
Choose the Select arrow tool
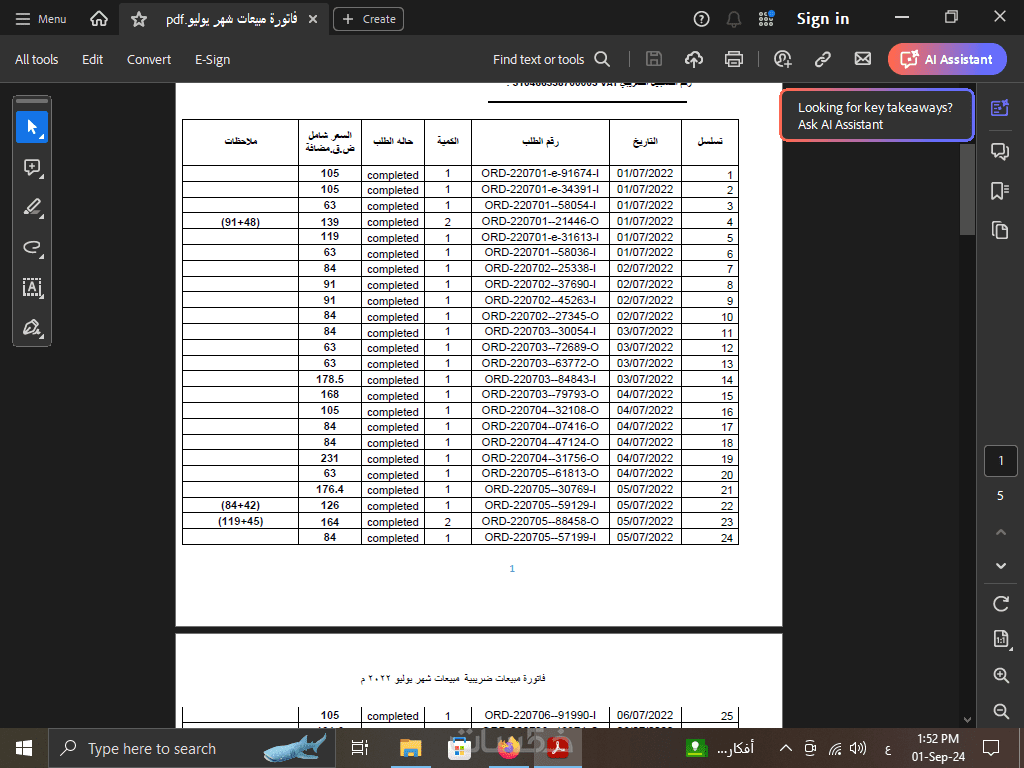tap(32, 127)
